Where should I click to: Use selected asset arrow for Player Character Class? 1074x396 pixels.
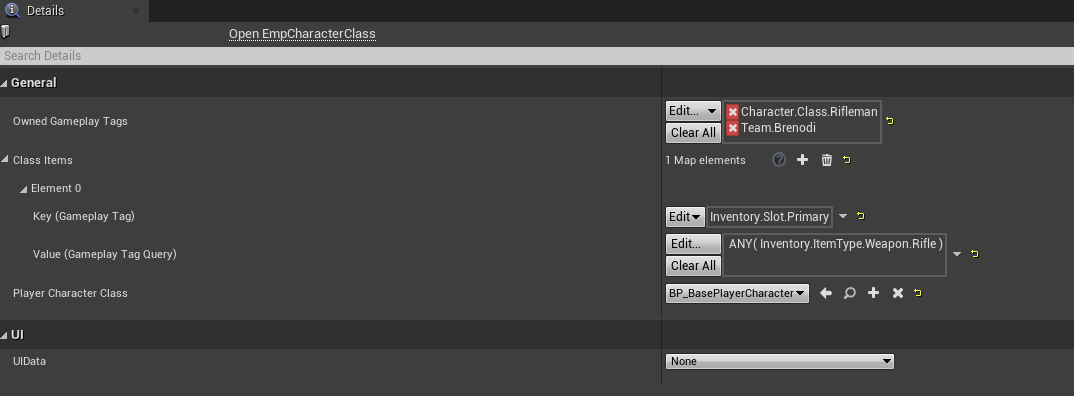click(x=826, y=293)
